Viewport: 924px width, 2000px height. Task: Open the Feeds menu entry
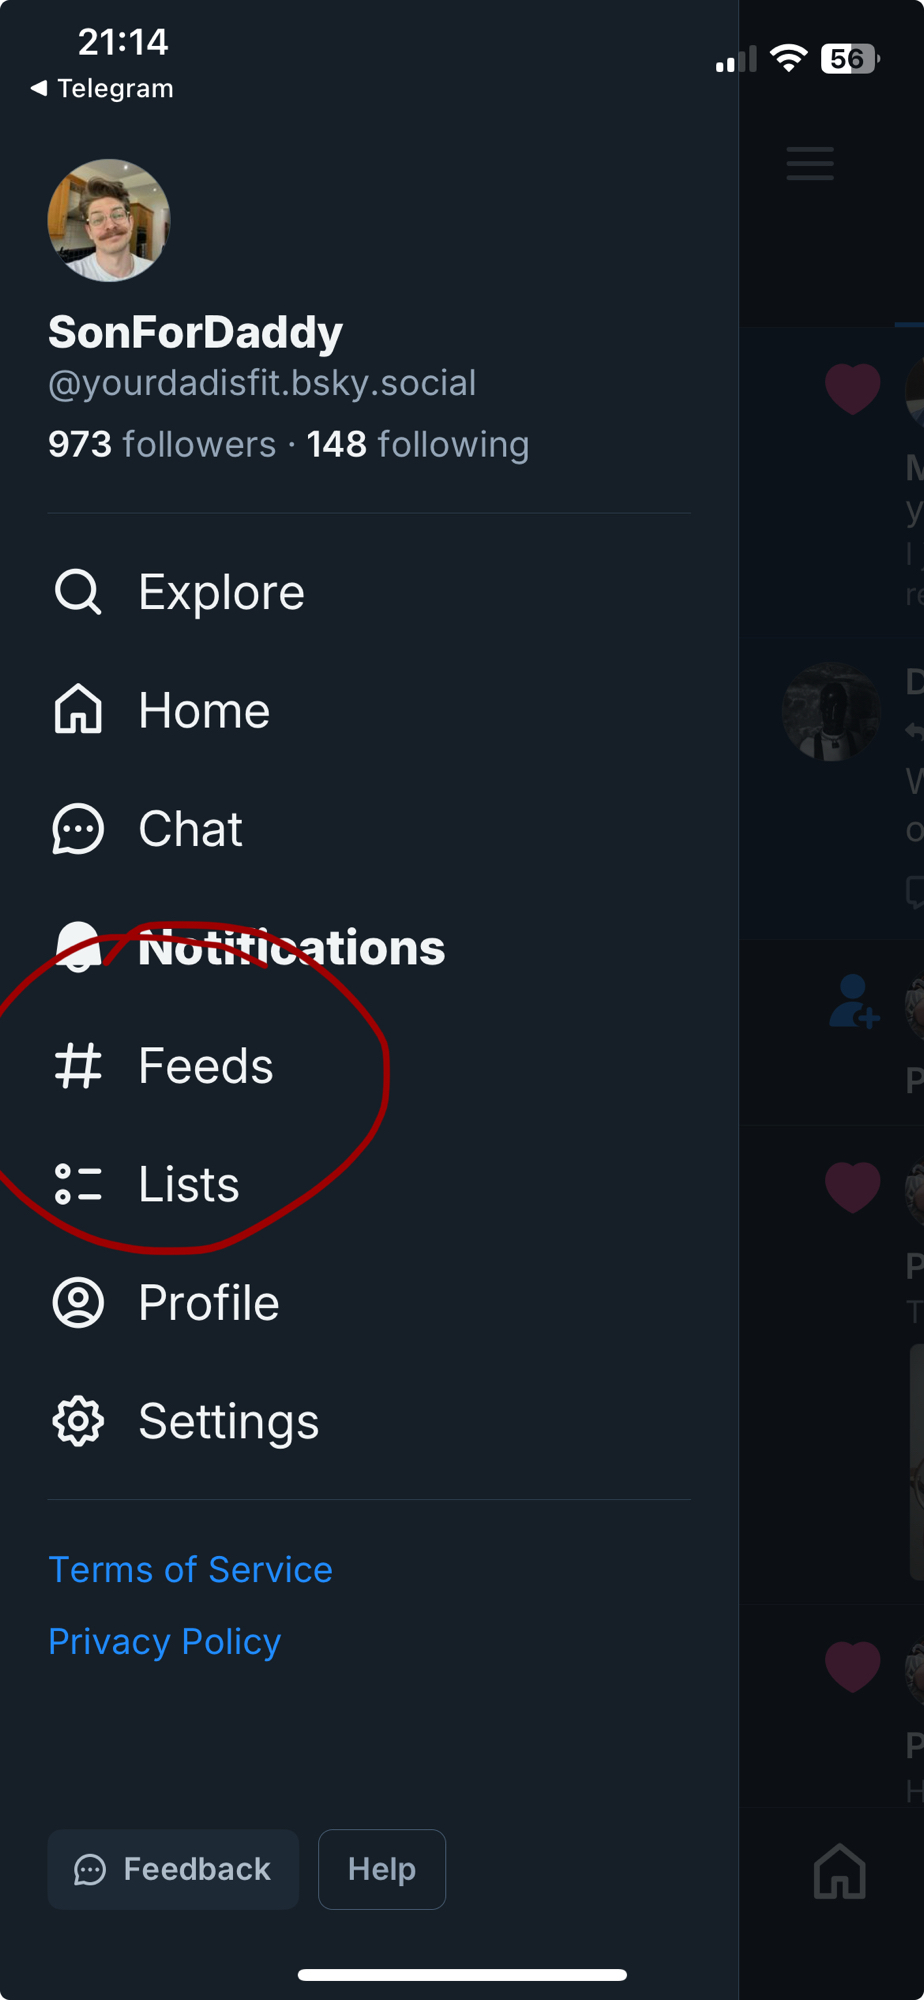click(206, 1065)
